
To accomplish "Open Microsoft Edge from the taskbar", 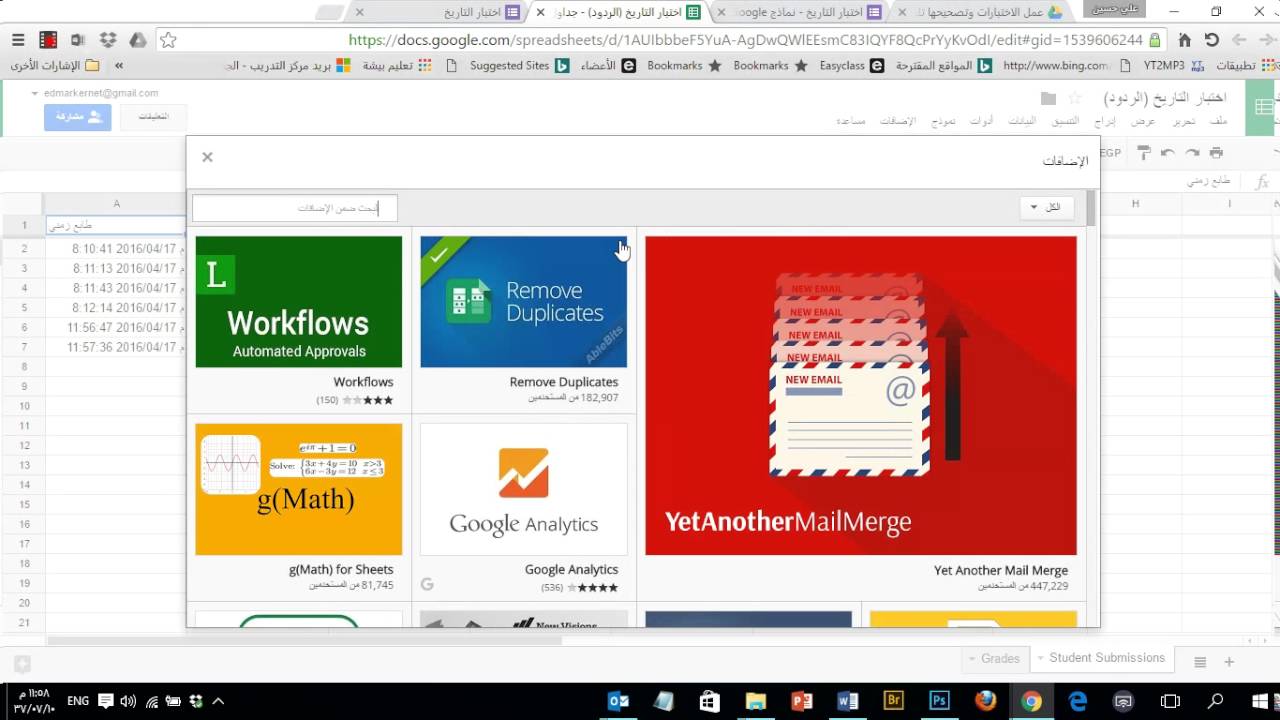I will pyautogui.click(x=1077, y=701).
